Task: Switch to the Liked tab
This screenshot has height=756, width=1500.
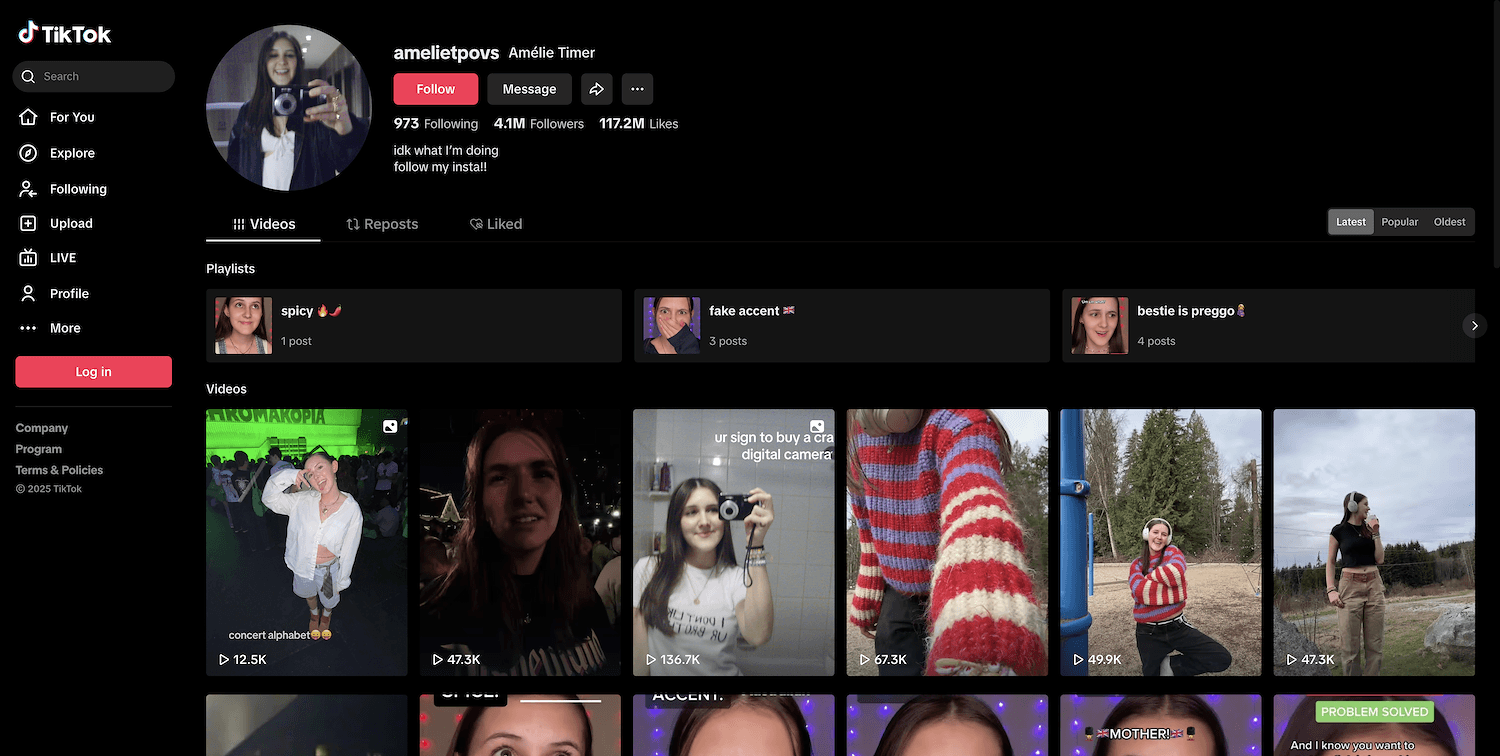Action: click(496, 224)
